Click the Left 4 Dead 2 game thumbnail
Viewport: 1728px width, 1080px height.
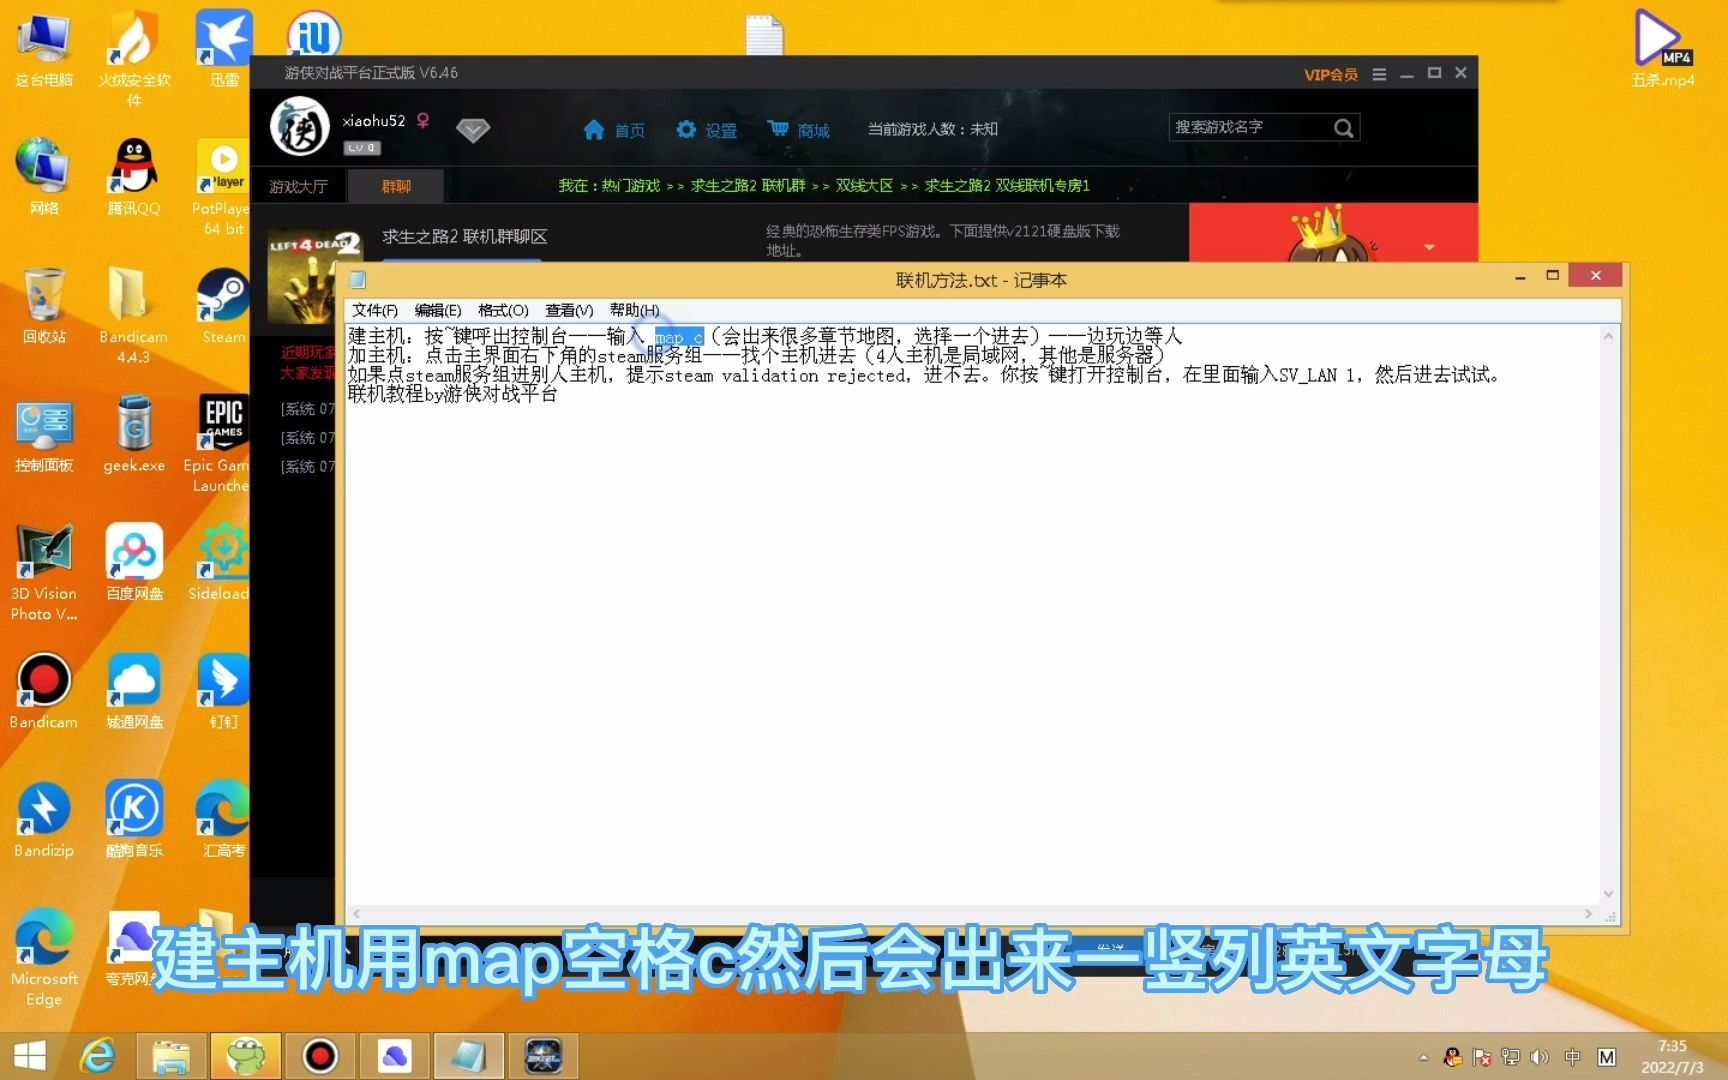click(x=301, y=277)
